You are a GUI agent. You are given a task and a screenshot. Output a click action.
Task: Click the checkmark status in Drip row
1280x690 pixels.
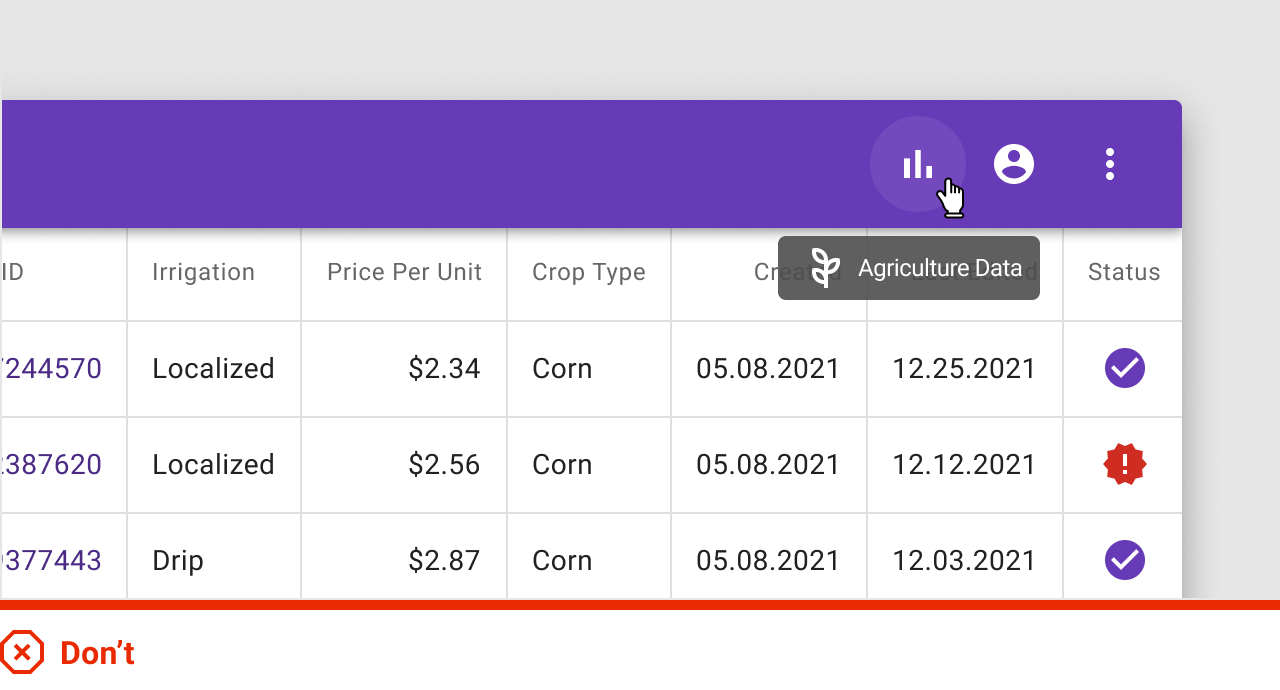pos(1124,560)
